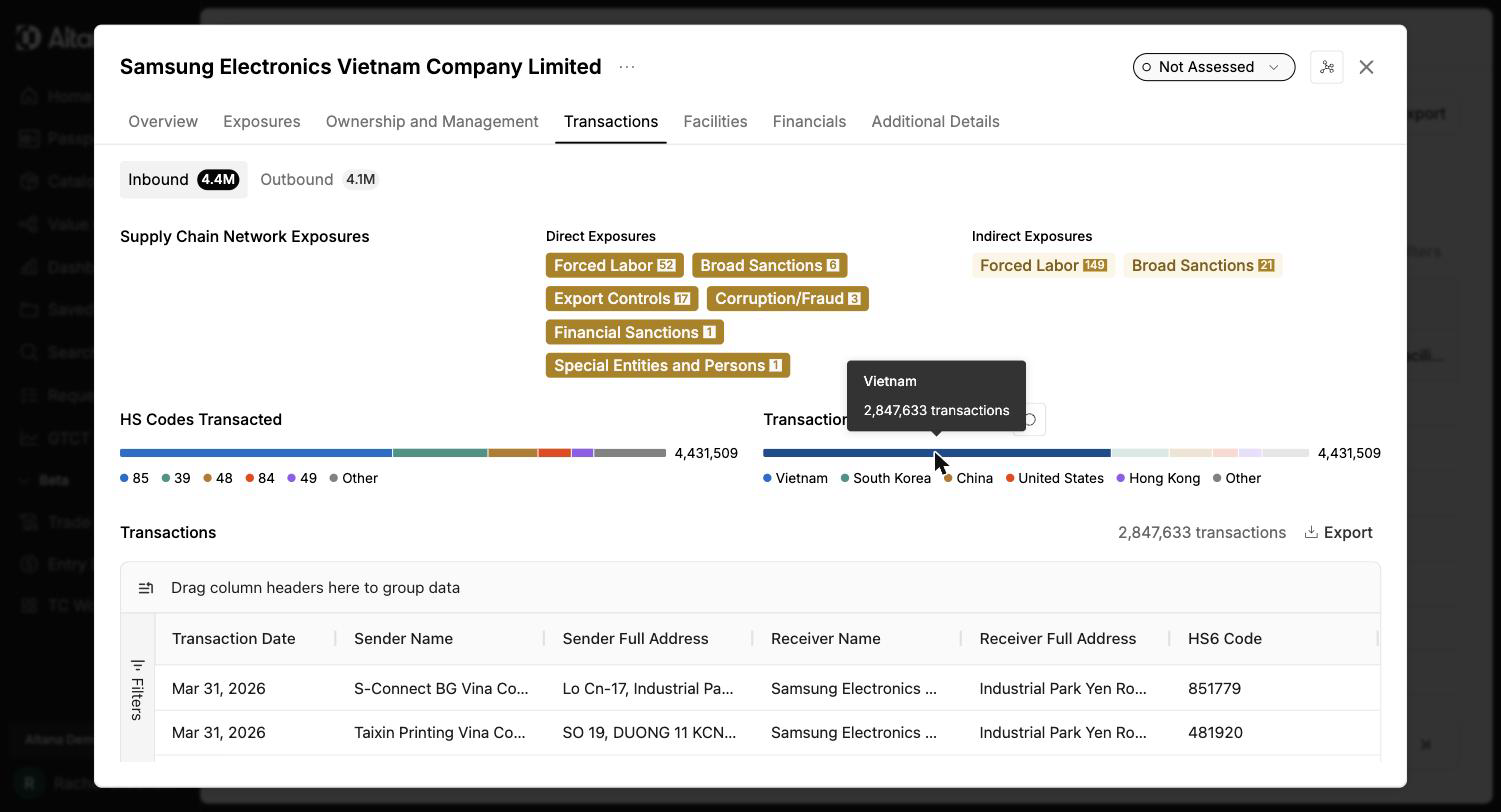
Task: Toggle HS code 84 legend item
Action: [260, 478]
